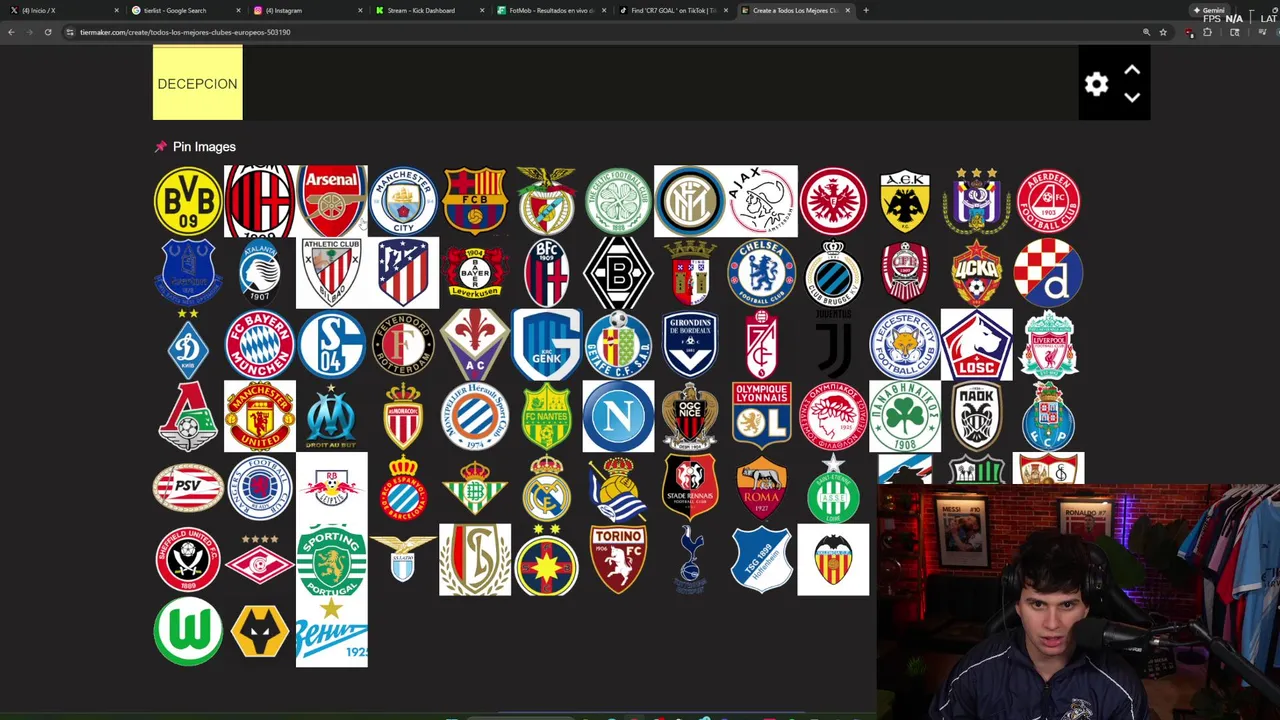
Task: Select the Ajax logo
Action: (762, 201)
